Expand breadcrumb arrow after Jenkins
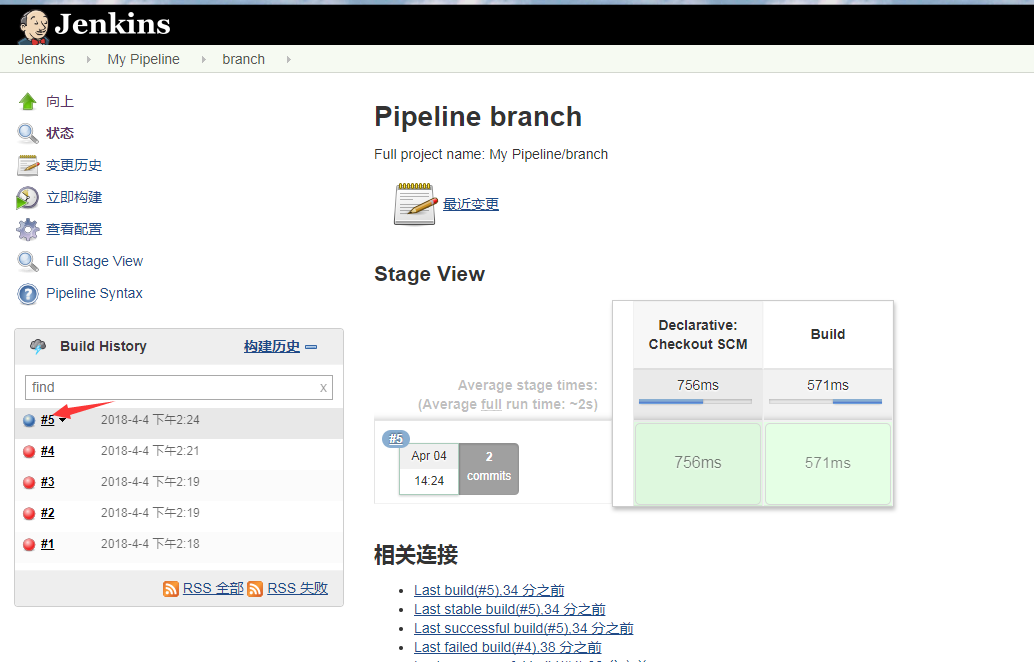 (x=88, y=59)
